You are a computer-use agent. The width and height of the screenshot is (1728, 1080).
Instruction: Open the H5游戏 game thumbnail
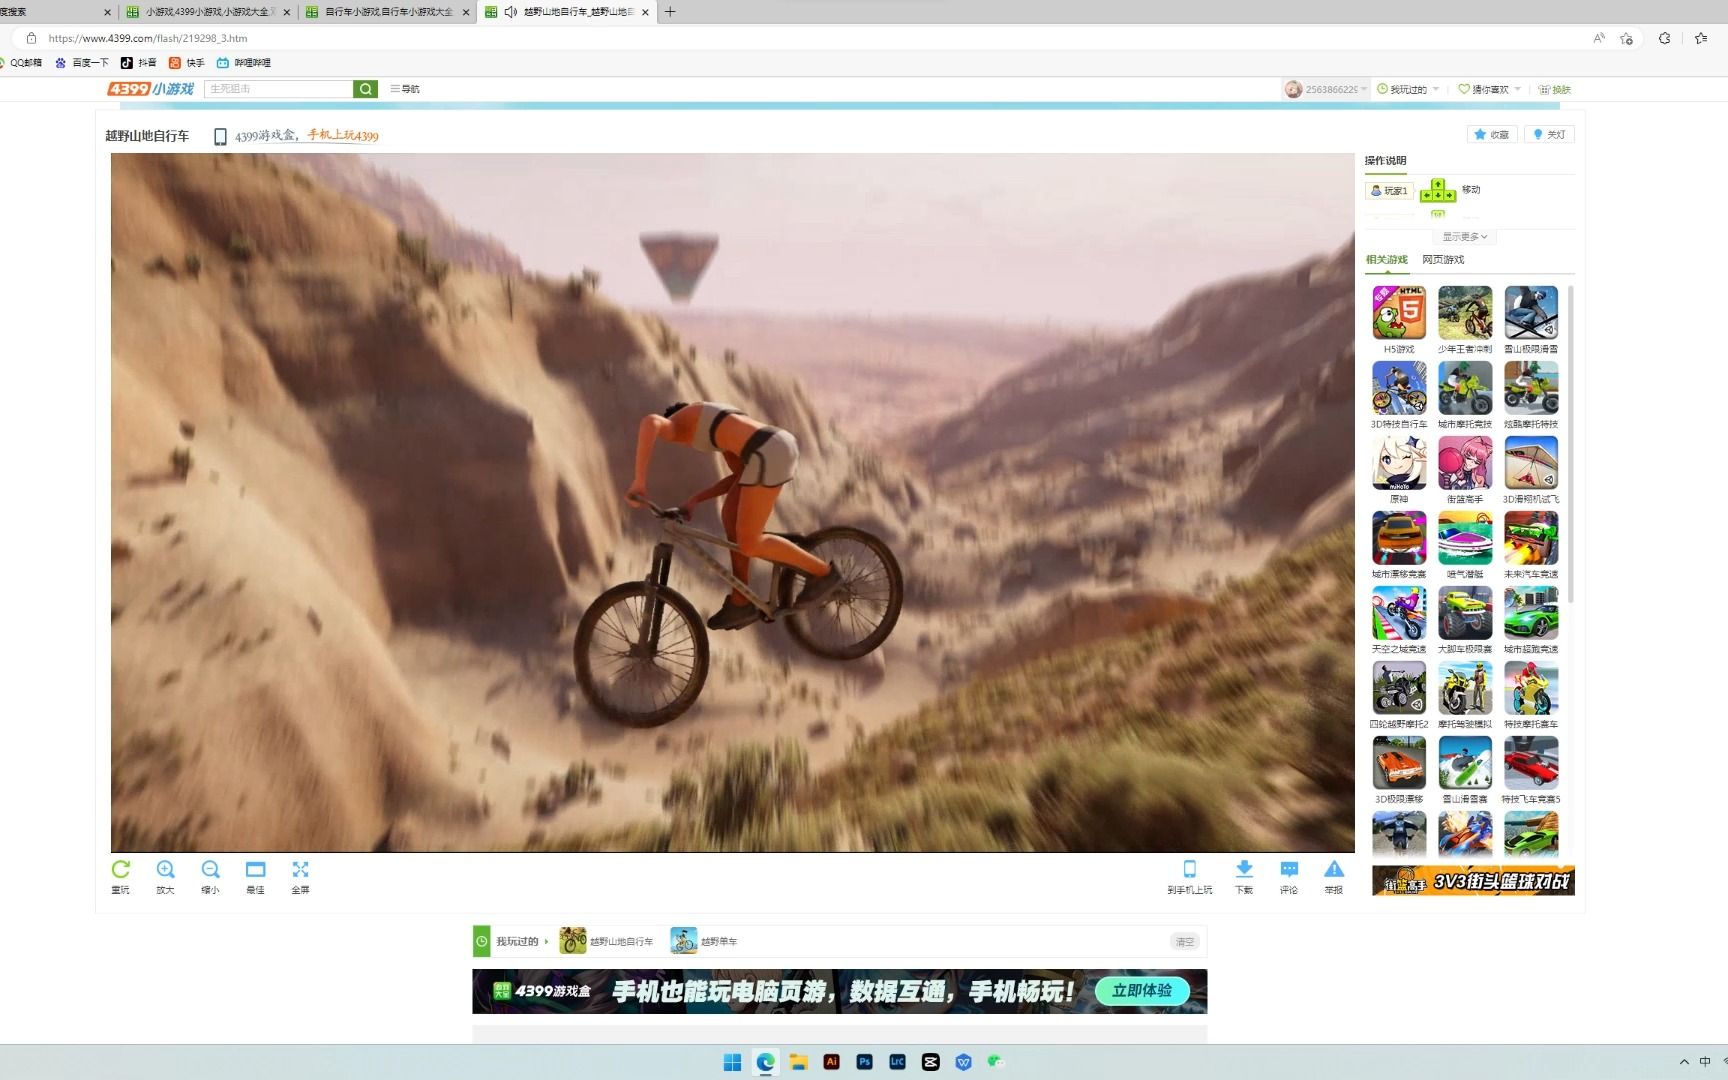(1399, 312)
